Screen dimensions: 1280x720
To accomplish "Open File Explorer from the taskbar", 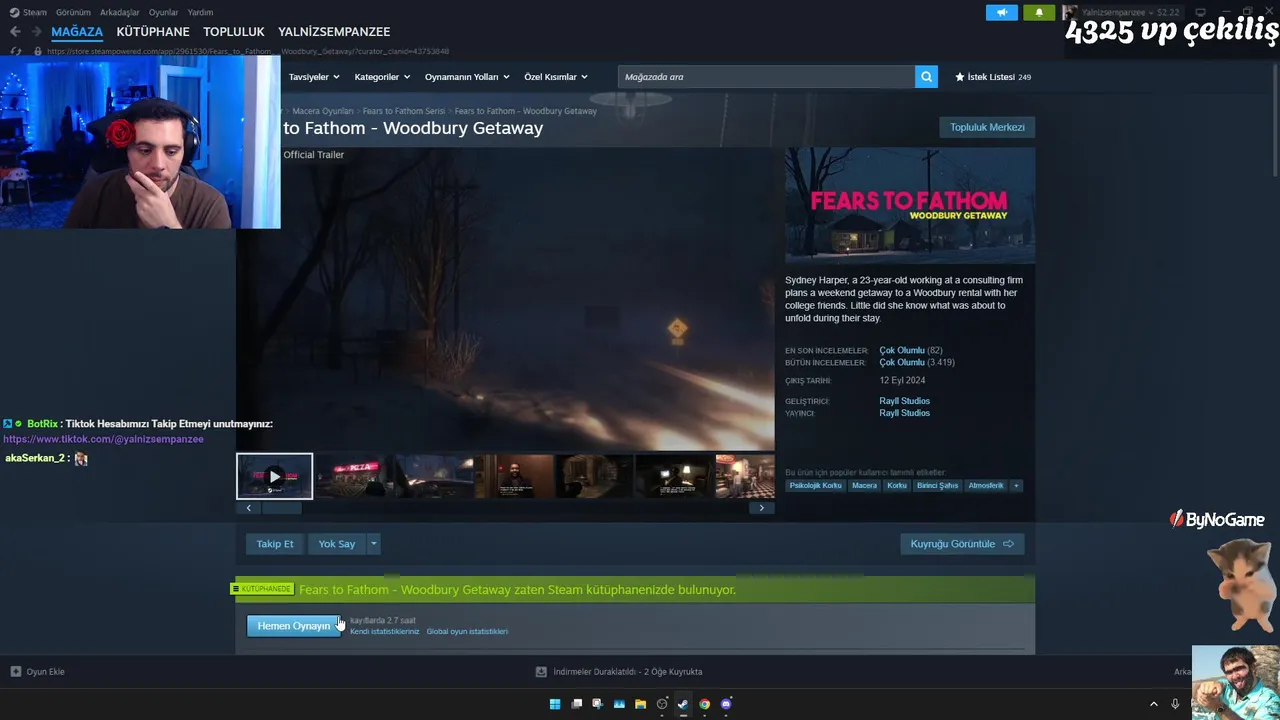I will coord(640,704).
